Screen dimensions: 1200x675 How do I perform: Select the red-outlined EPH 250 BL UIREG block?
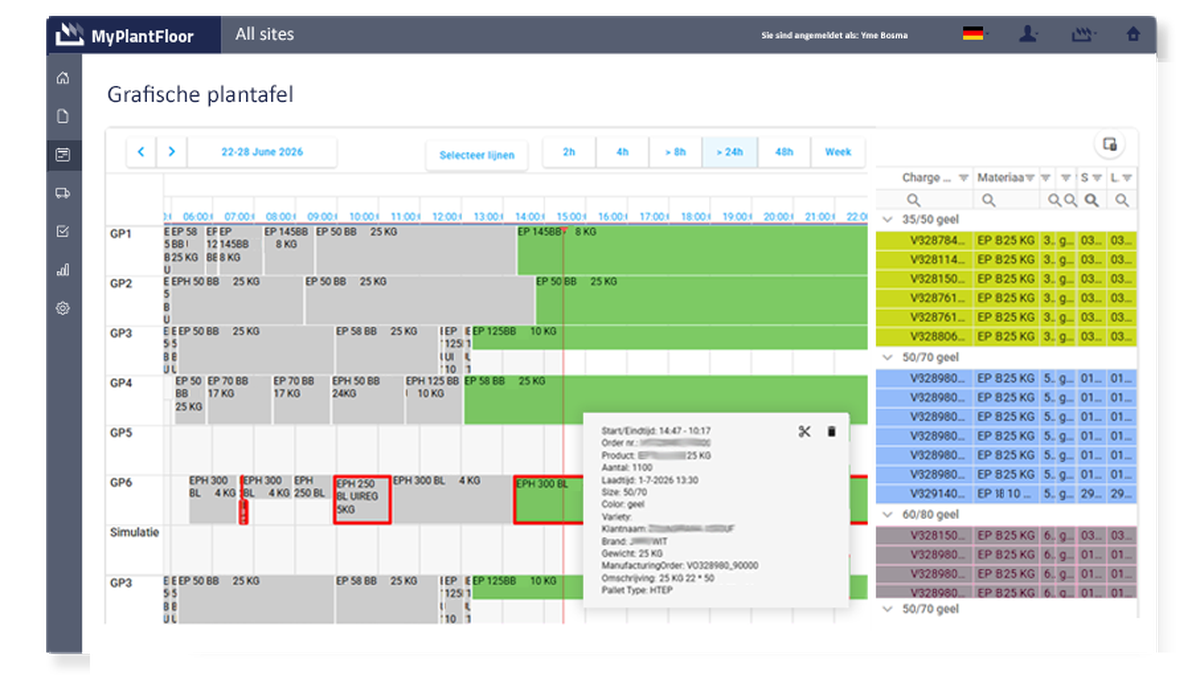click(362, 499)
